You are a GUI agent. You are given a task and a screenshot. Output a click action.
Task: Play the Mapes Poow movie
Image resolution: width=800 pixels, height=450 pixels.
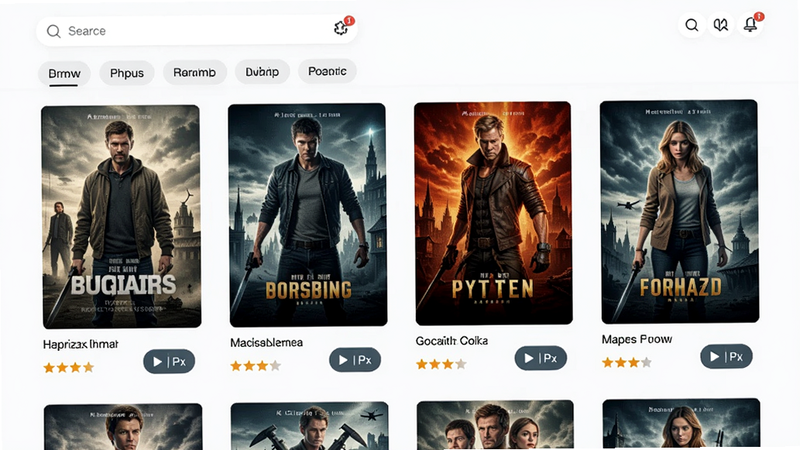(726, 356)
